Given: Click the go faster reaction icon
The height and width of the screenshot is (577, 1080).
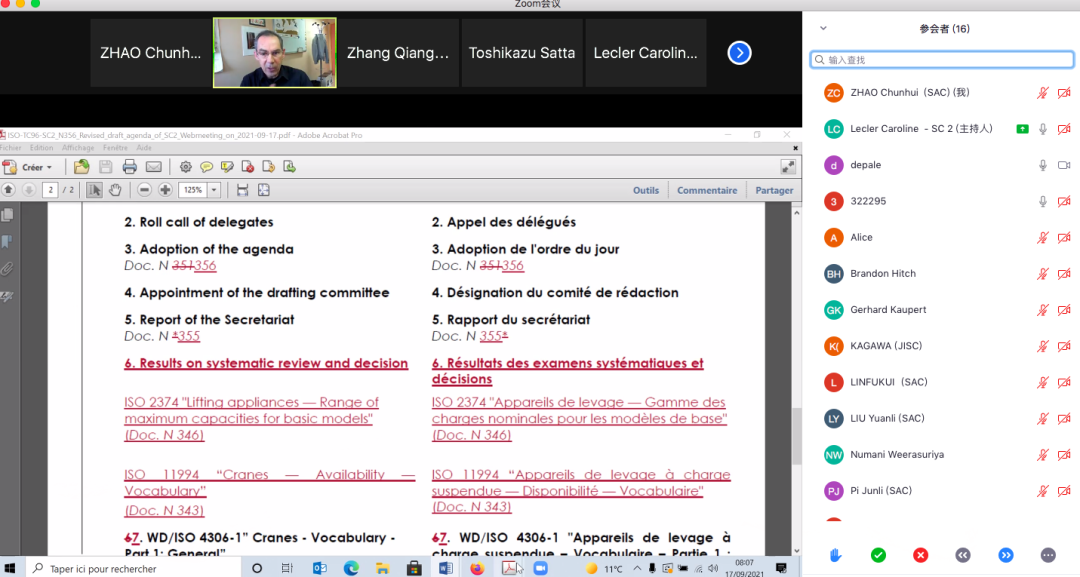Looking at the screenshot, I should point(1006,555).
